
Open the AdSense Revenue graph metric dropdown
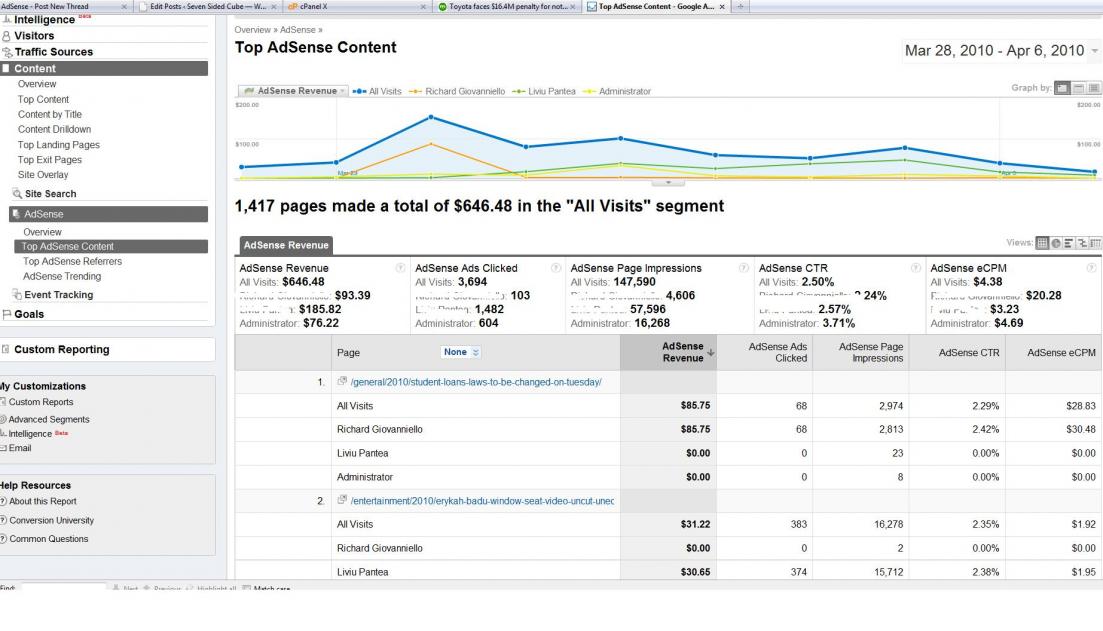[293, 91]
